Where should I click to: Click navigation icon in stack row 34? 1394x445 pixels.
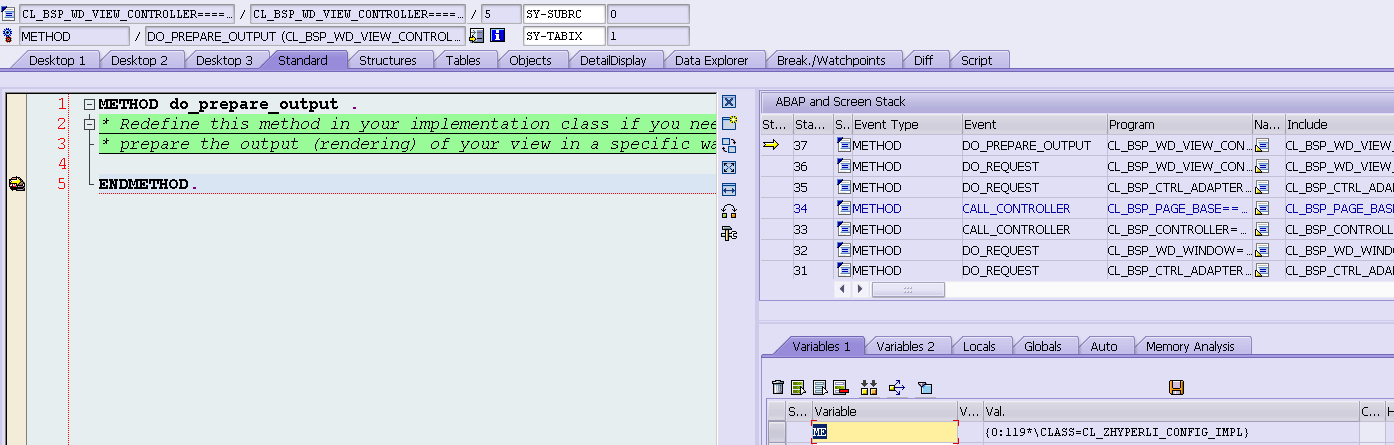pos(1262,208)
